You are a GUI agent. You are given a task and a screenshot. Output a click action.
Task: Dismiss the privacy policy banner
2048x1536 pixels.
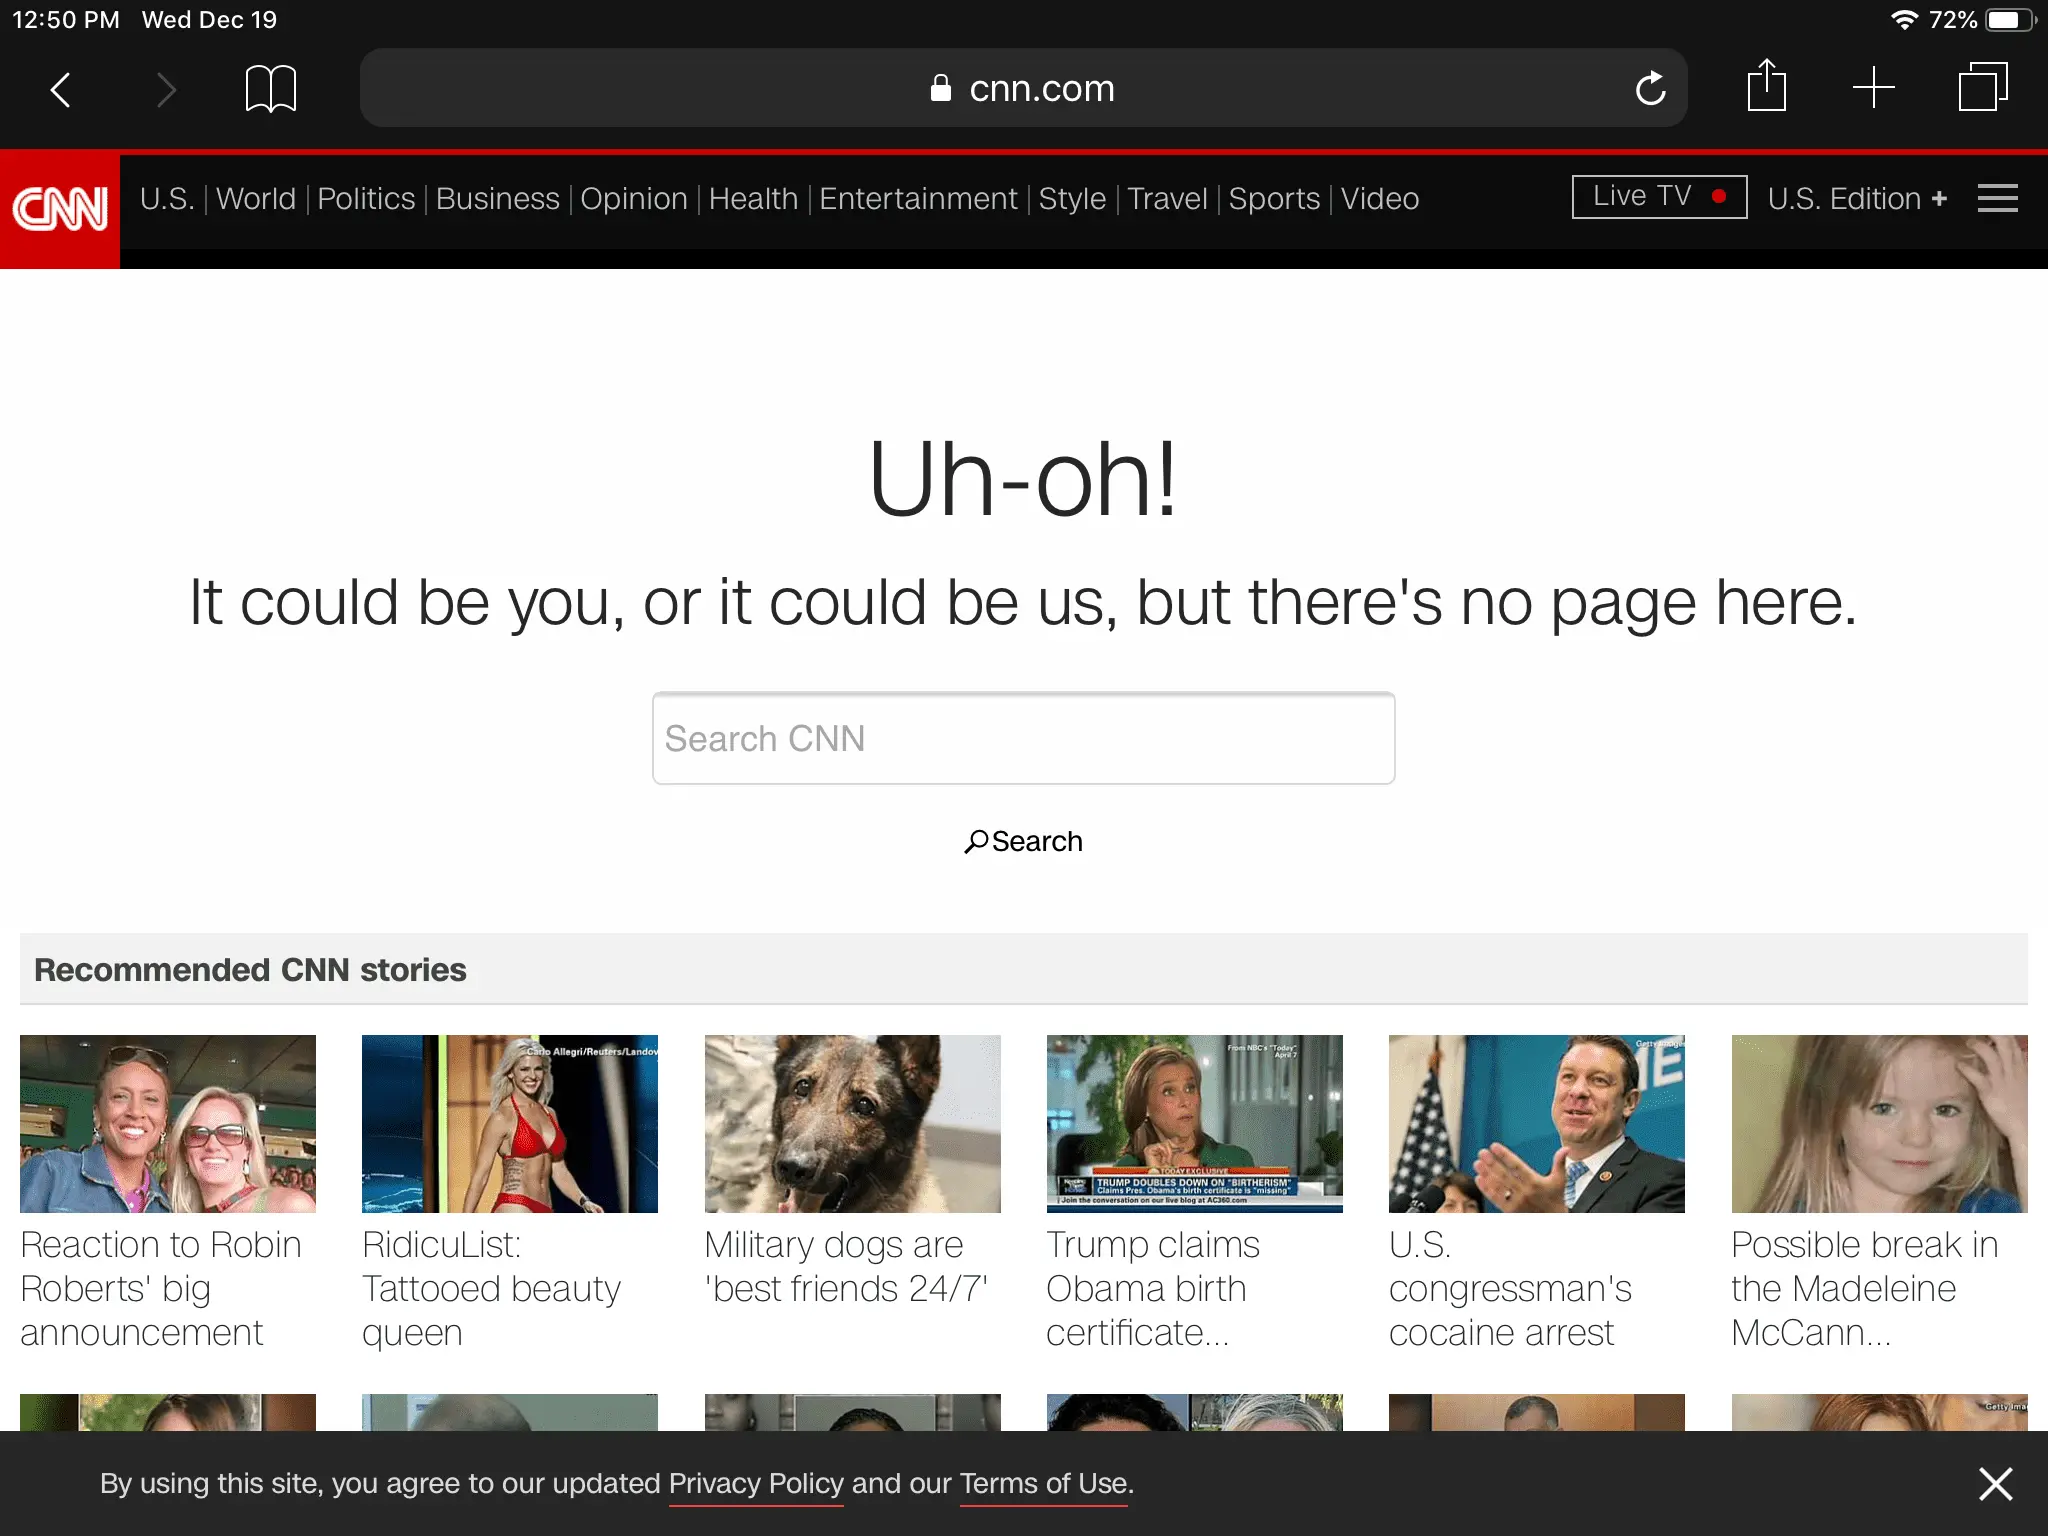1995,1484
